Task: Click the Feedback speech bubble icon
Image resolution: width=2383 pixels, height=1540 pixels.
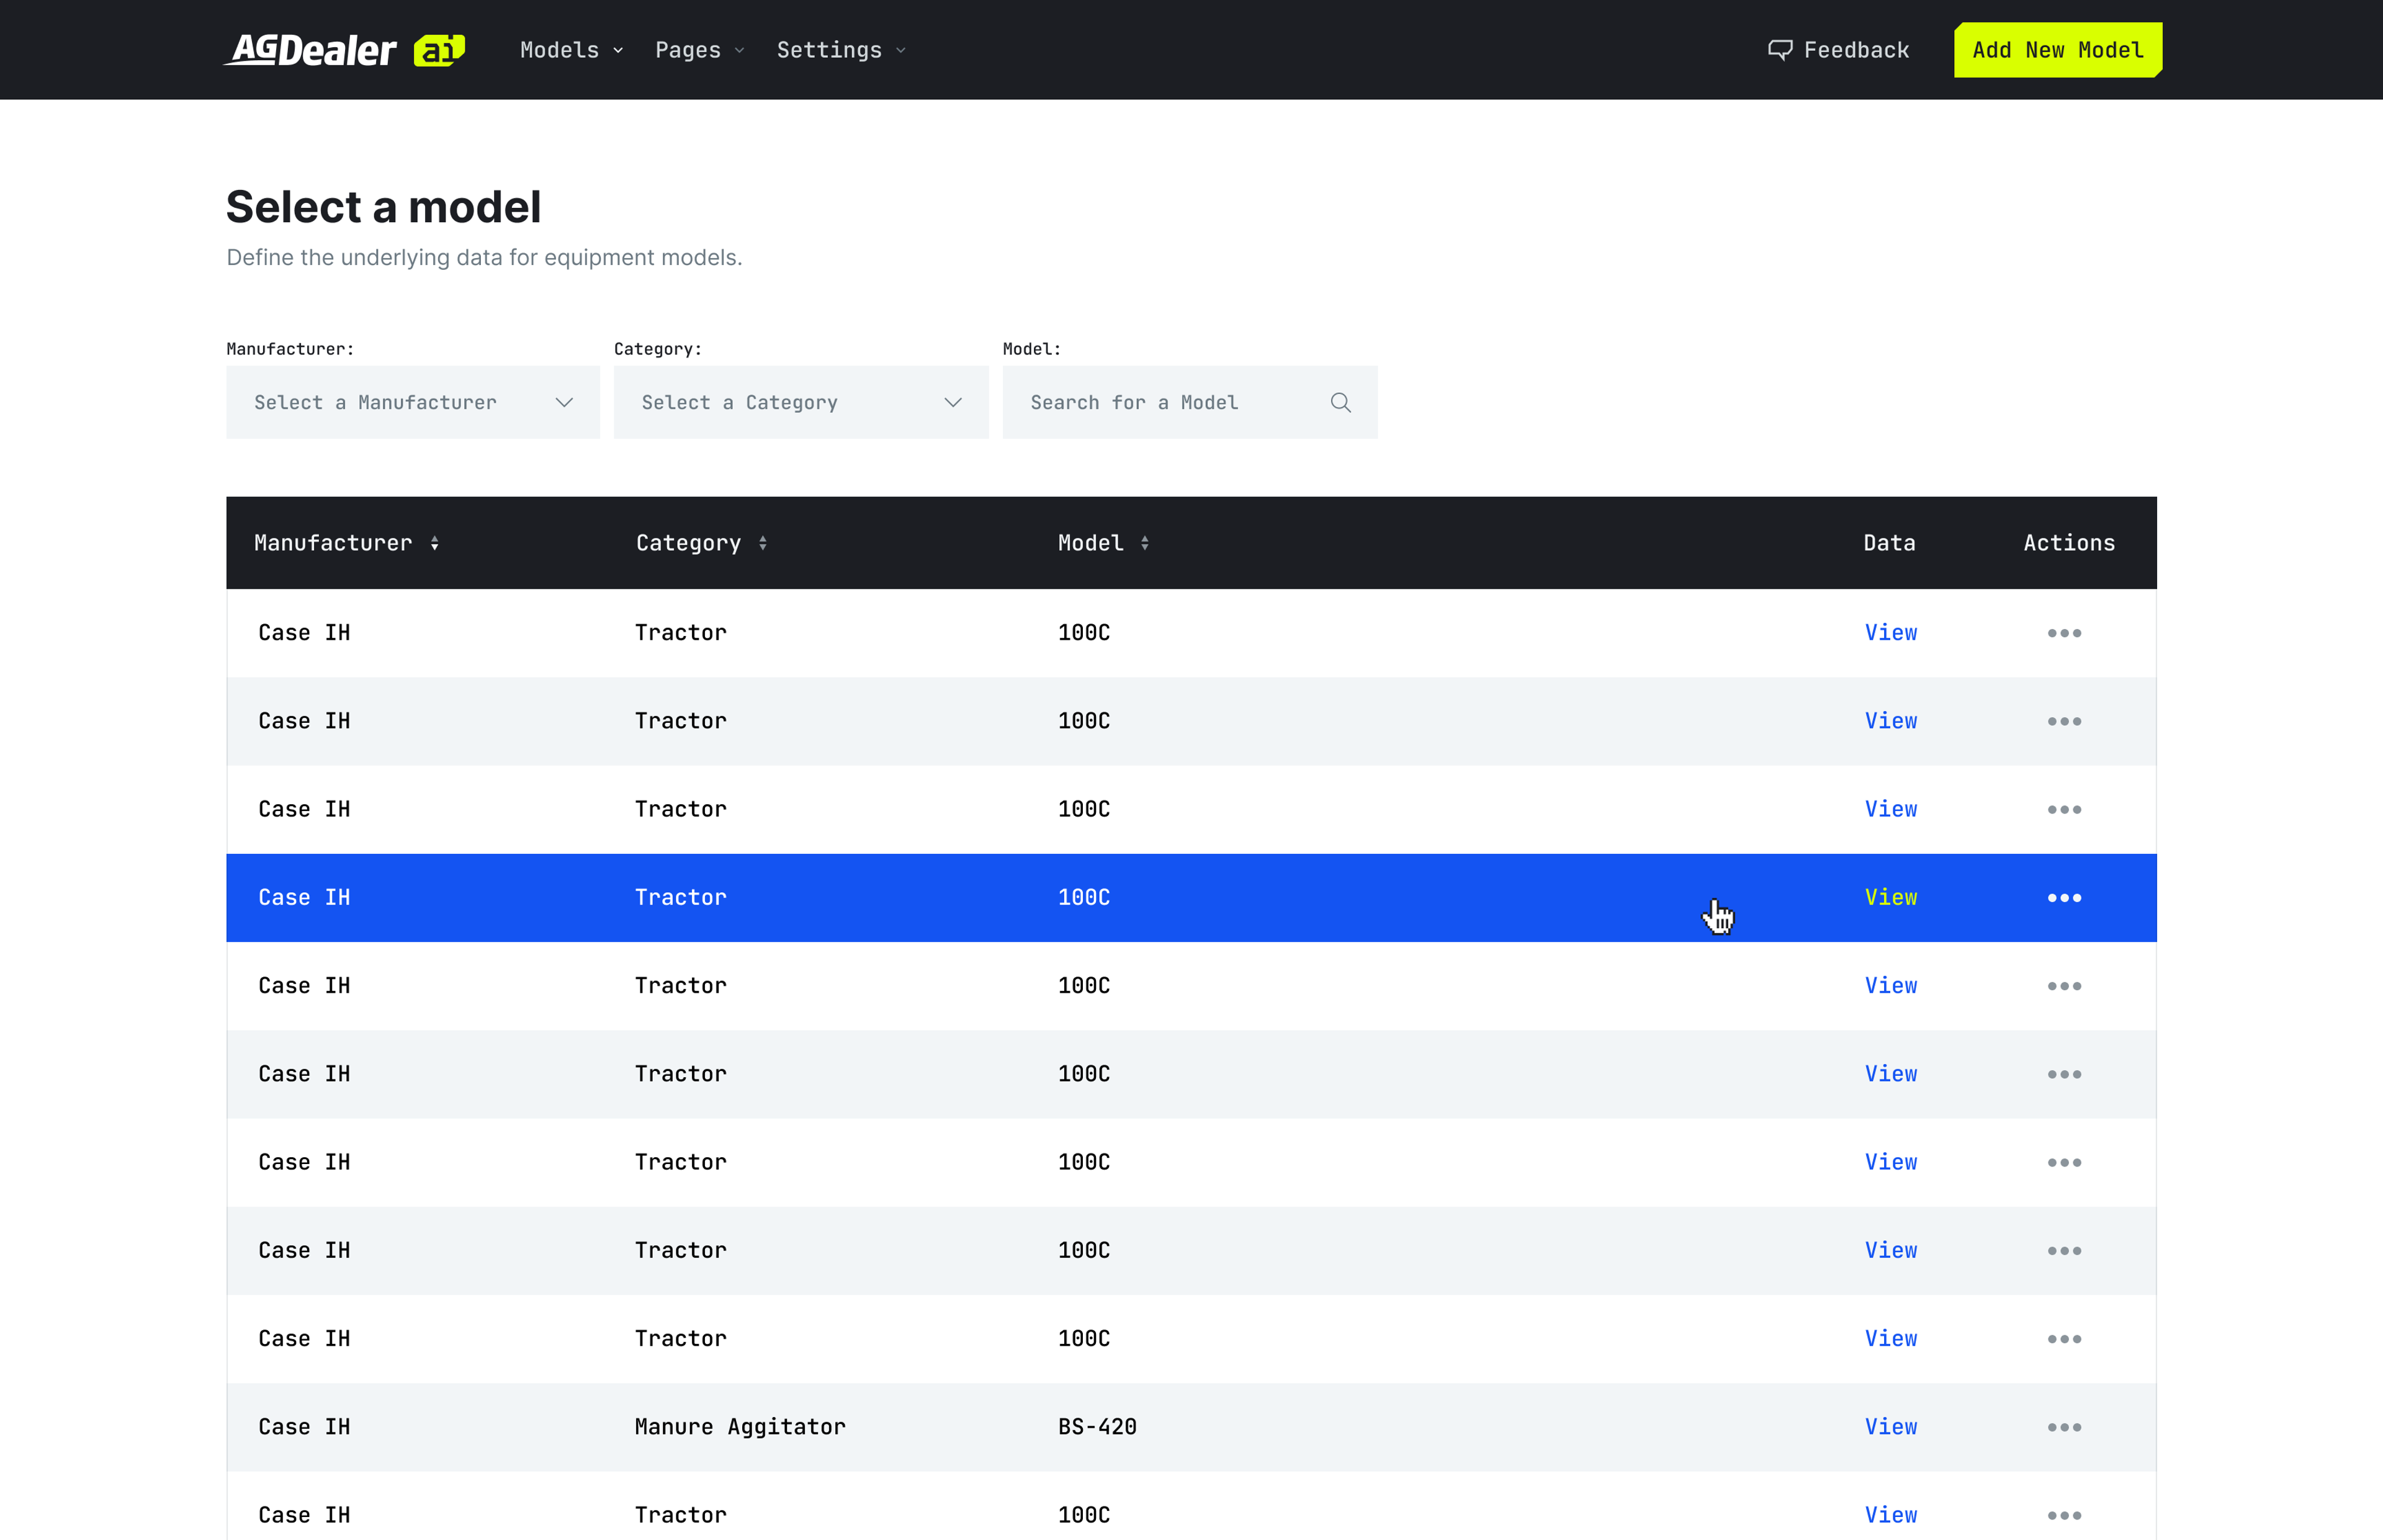Action: coord(1780,50)
